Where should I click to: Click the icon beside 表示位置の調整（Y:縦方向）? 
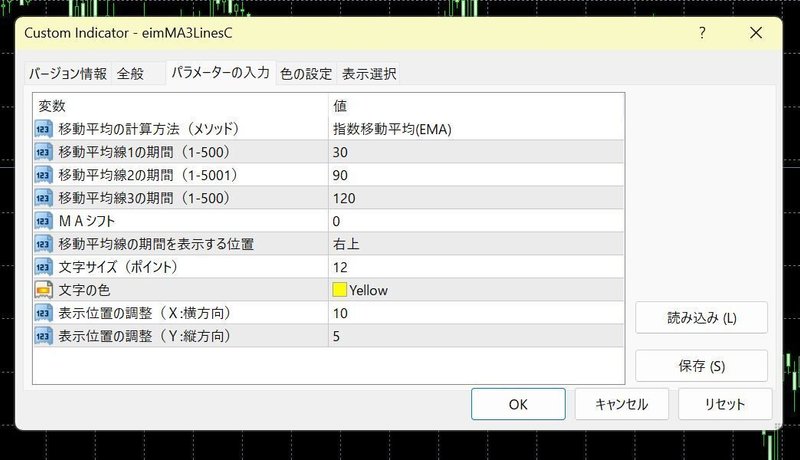[x=43, y=336]
